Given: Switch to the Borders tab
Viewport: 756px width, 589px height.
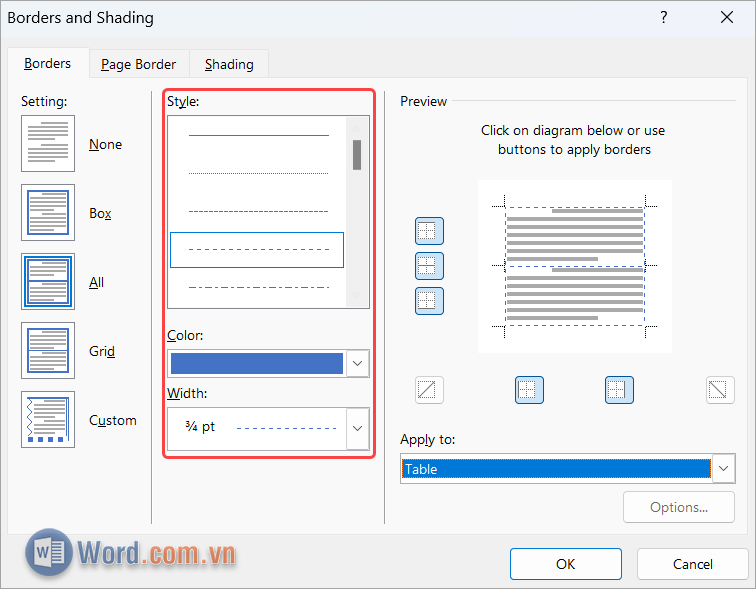Looking at the screenshot, I should tap(47, 63).
